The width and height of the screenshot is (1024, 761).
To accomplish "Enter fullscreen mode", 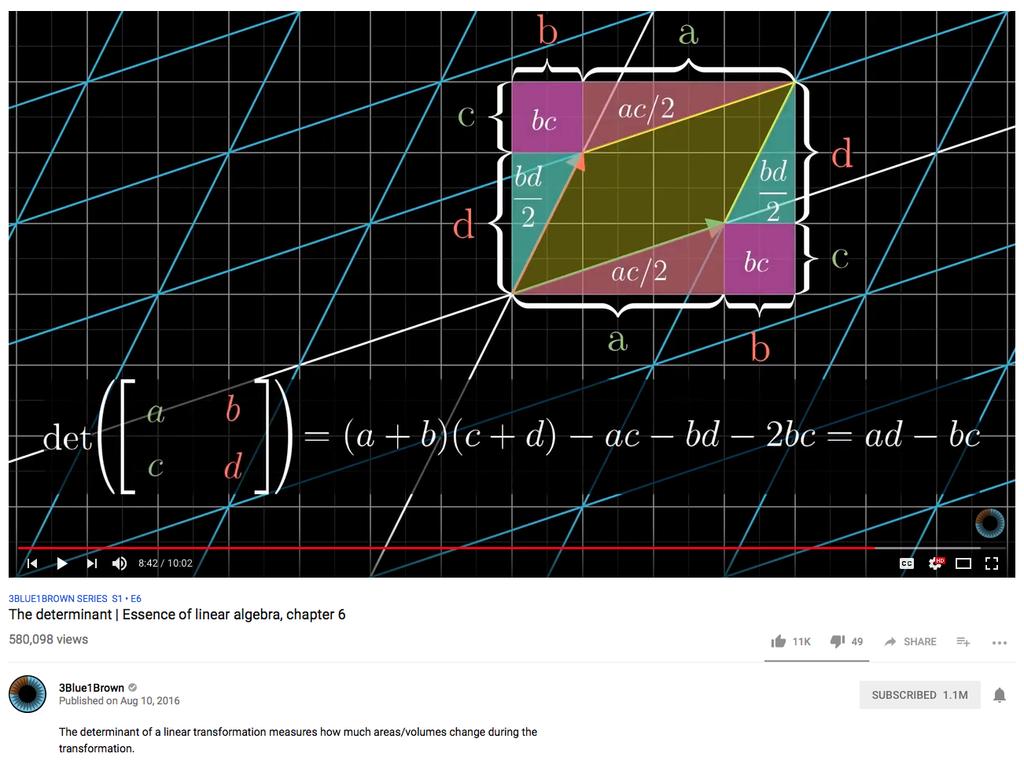I will [991, 563].
